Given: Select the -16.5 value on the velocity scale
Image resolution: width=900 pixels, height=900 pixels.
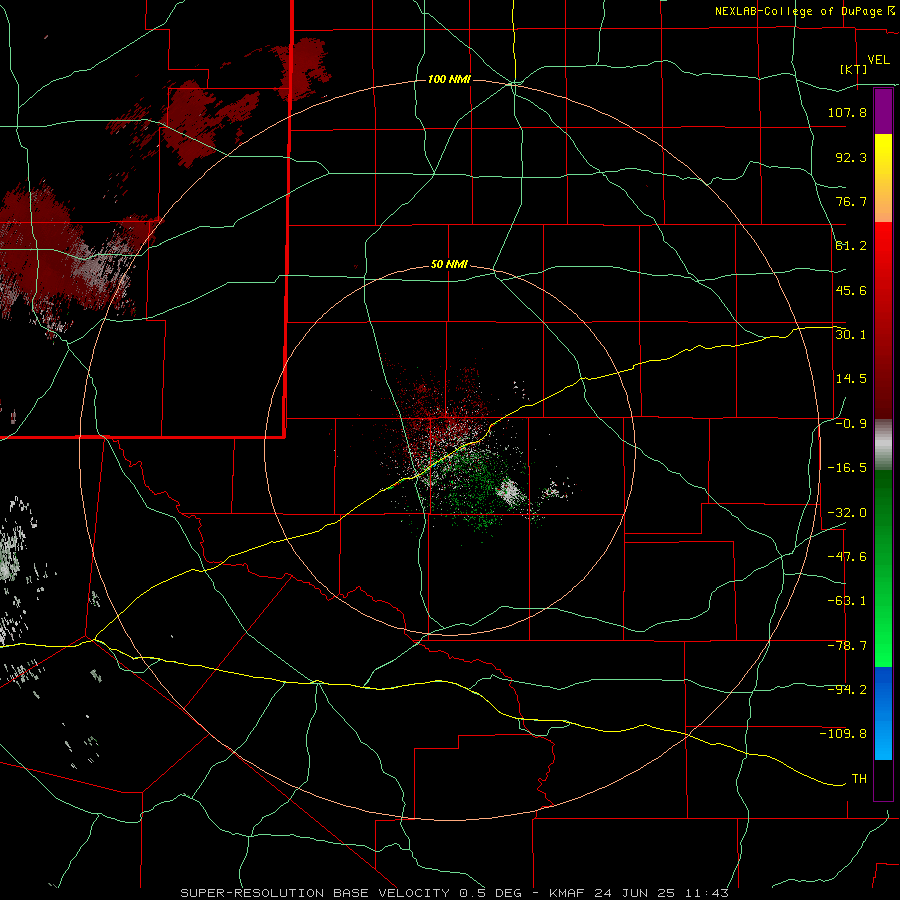Looking at the screenshot, I should click(847, 468).
